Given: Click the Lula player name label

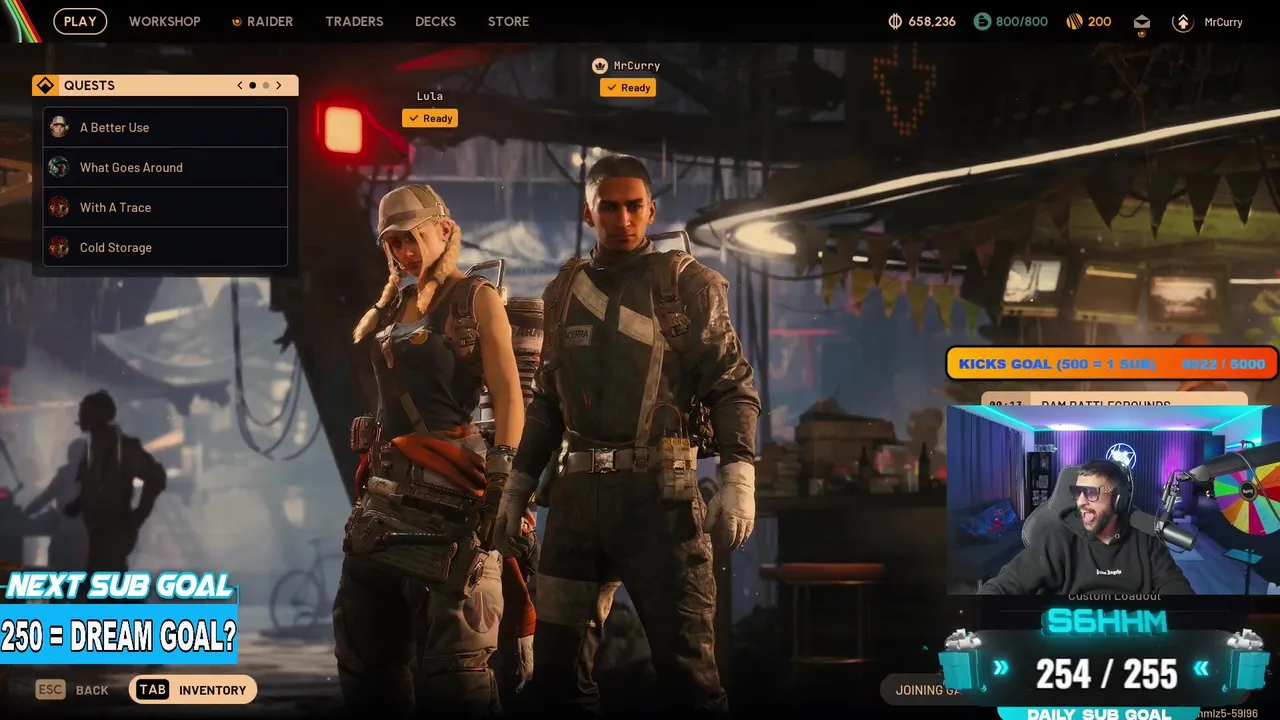Looking at the screenshot, I should pos(430,96).
